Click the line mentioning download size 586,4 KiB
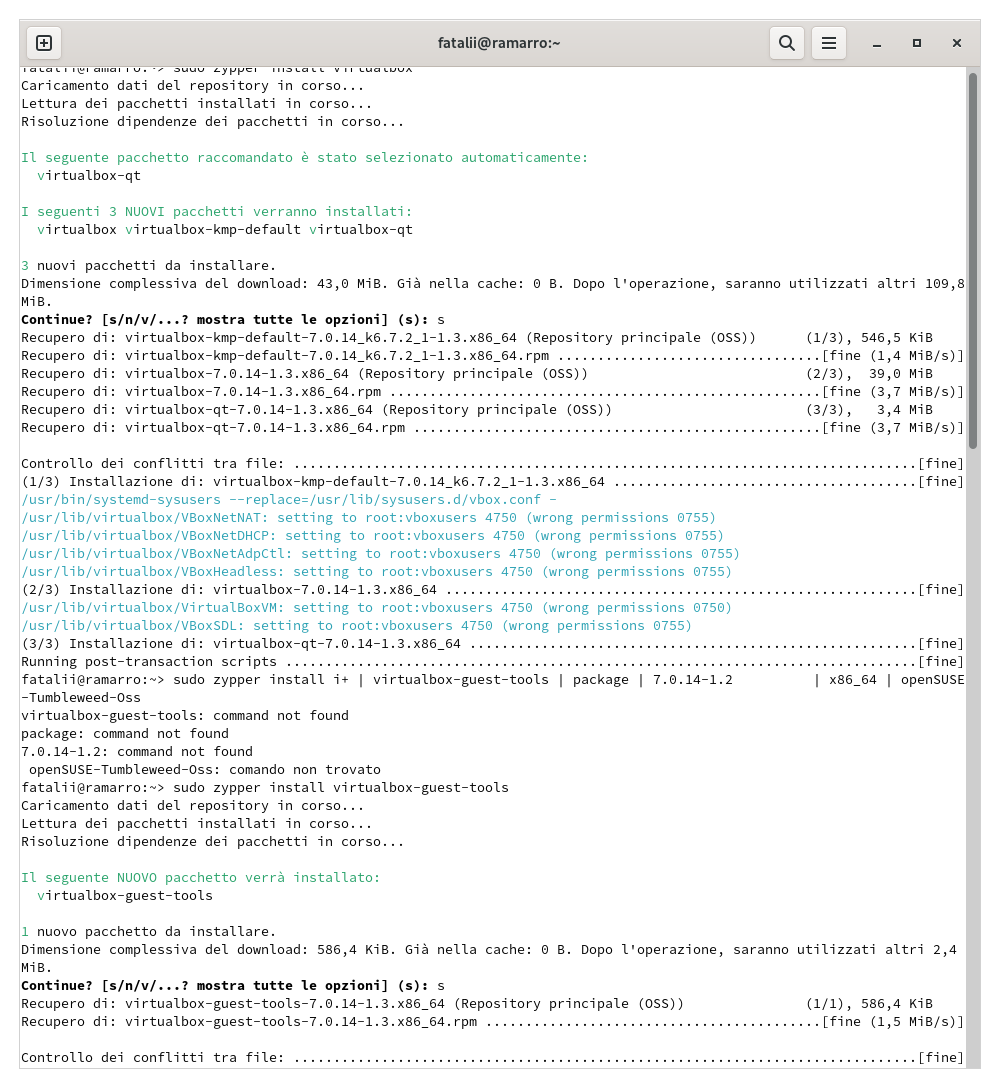Viewport: 1000px width, 1088px height. pos(489,951)
